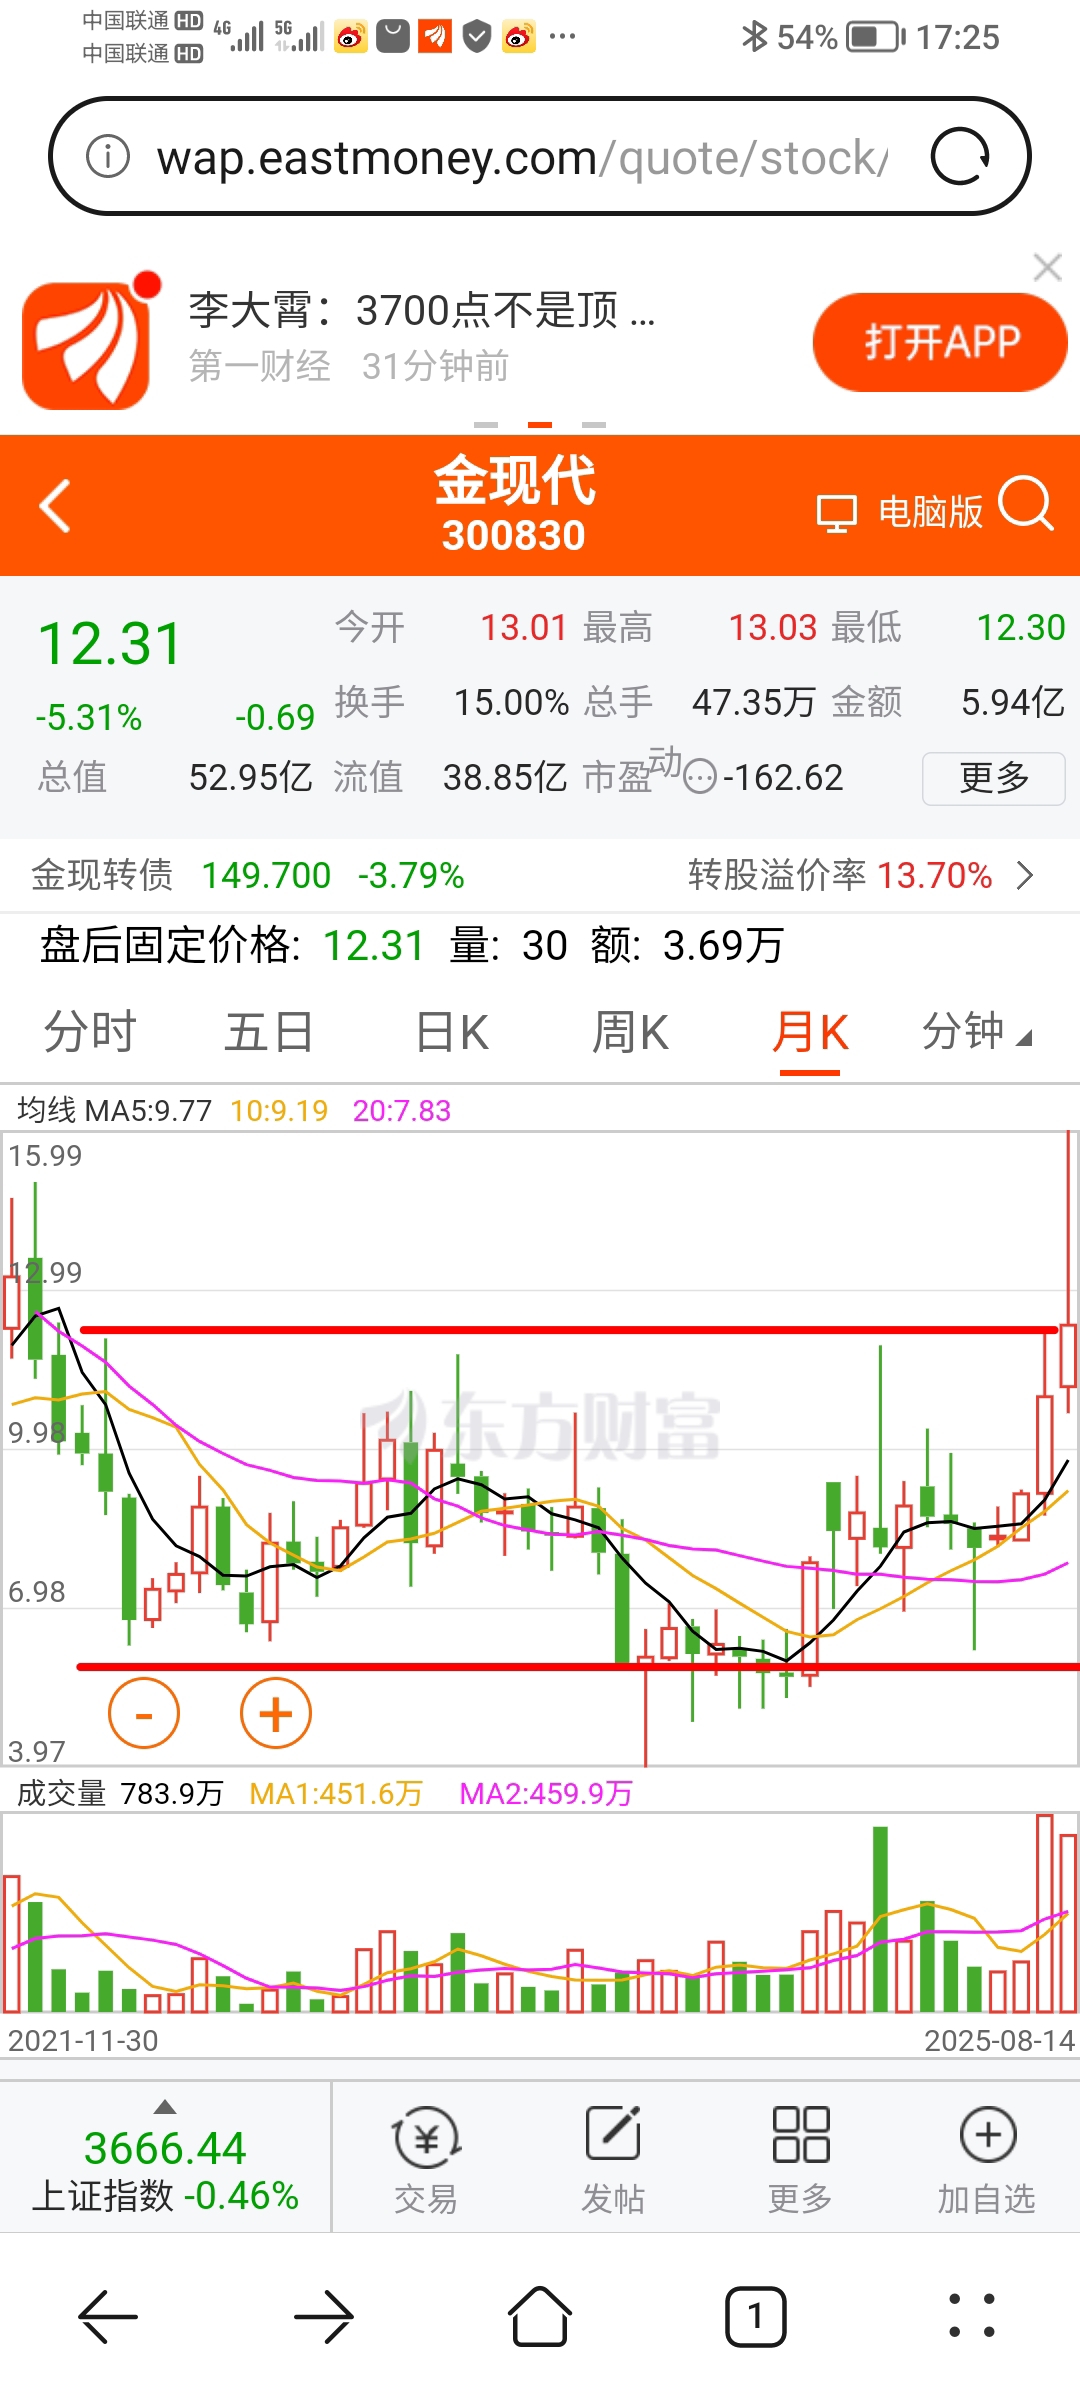Switch to 电脑版 desktop version
This screenshot has height=2400, width=1080.
tap(900, 512)
